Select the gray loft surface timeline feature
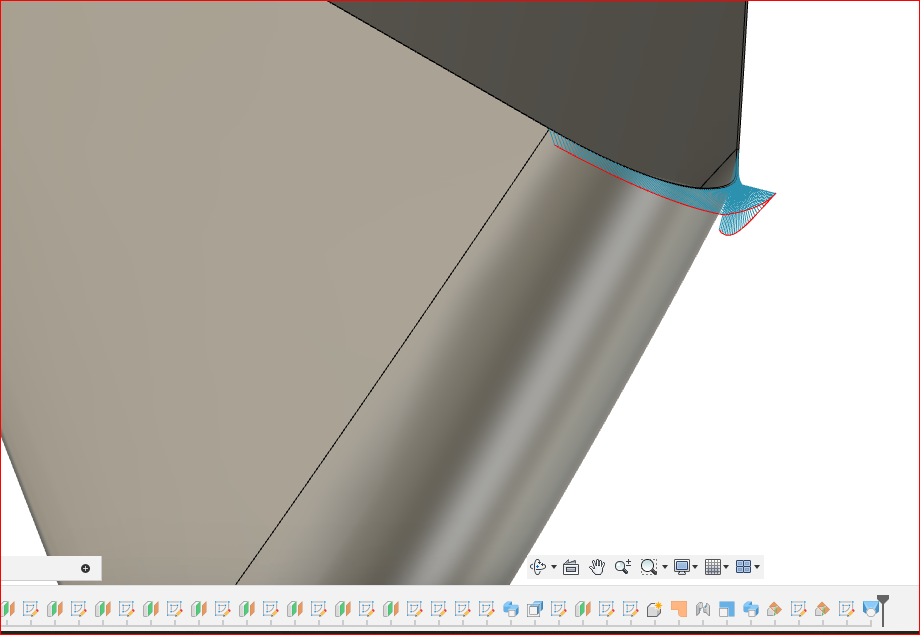 tap(703, 609)
